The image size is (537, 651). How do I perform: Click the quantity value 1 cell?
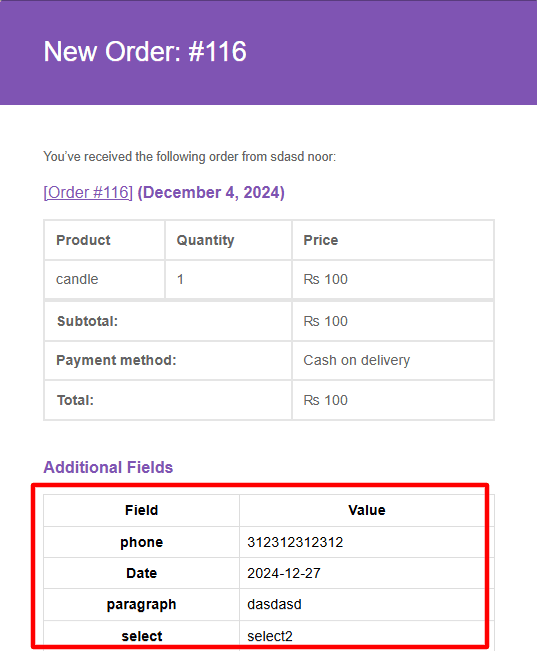pyautogui.click(x=228, y=279)
